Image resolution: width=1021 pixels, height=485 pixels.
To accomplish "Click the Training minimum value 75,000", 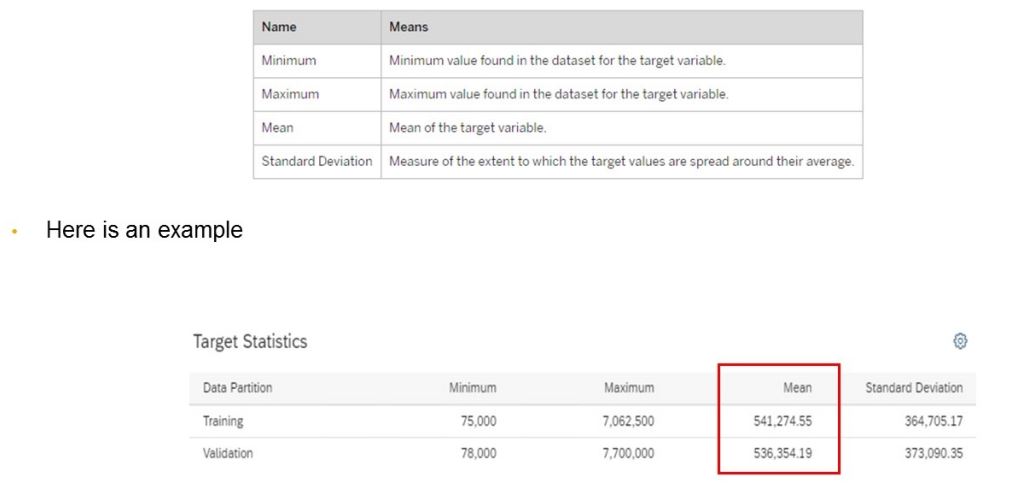I will 476,421.
